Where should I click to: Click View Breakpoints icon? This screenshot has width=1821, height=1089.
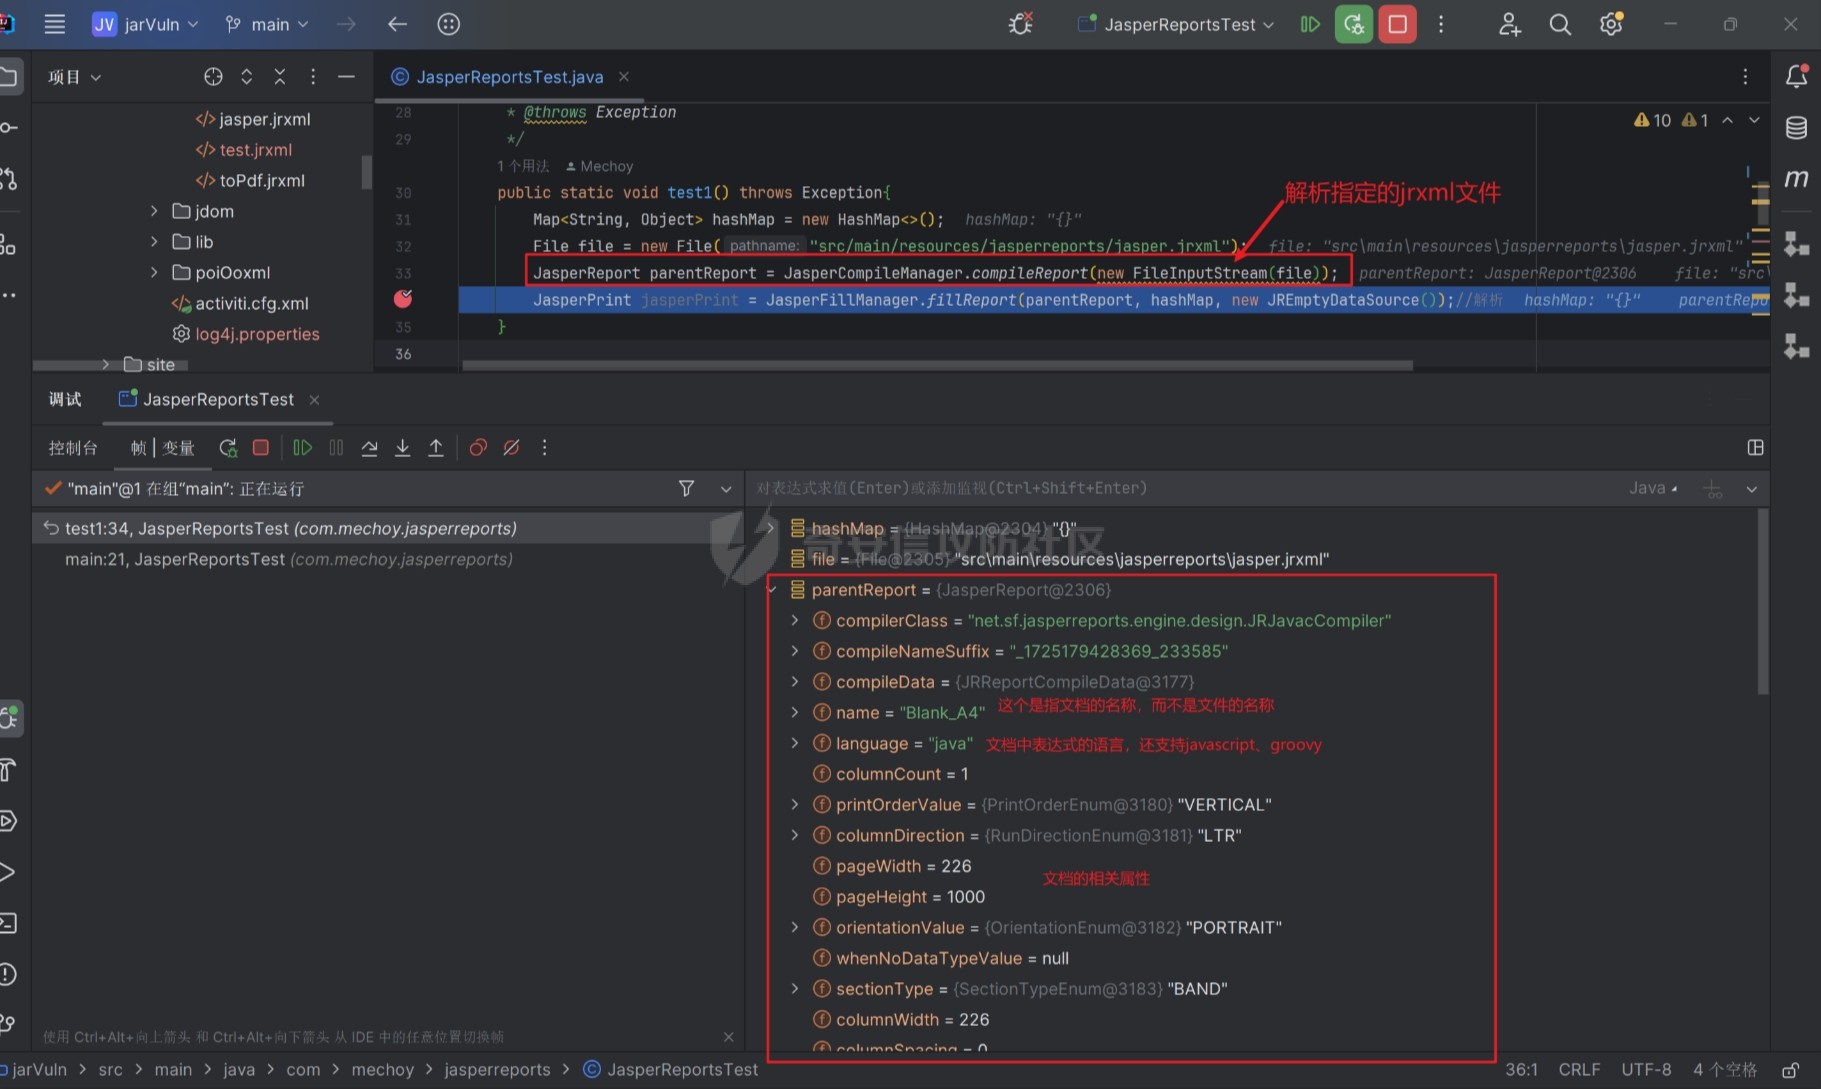click(x=478, y=448)
